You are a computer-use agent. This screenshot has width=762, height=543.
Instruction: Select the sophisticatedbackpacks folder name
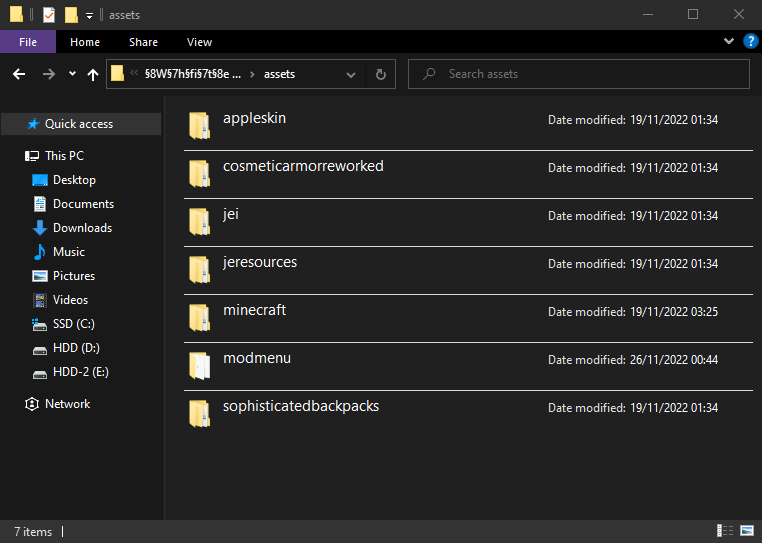(301, 406)
